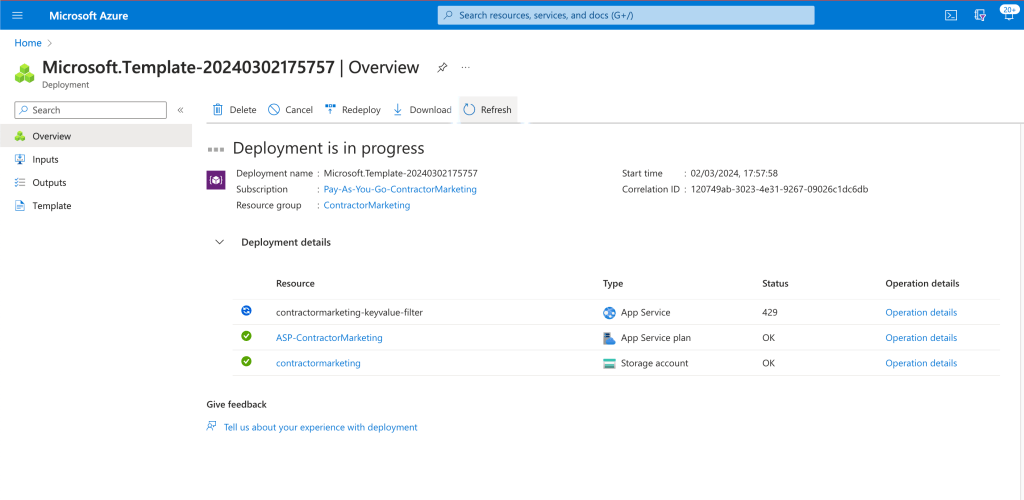Pin the deployment to dashboard
The image size is (1024, 500).
tap(442, 67)
